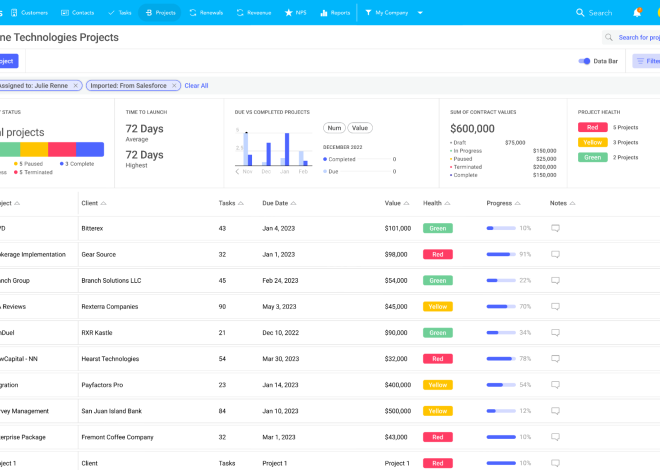
Task: Click the Clear All link
Action: coord(196,85)
